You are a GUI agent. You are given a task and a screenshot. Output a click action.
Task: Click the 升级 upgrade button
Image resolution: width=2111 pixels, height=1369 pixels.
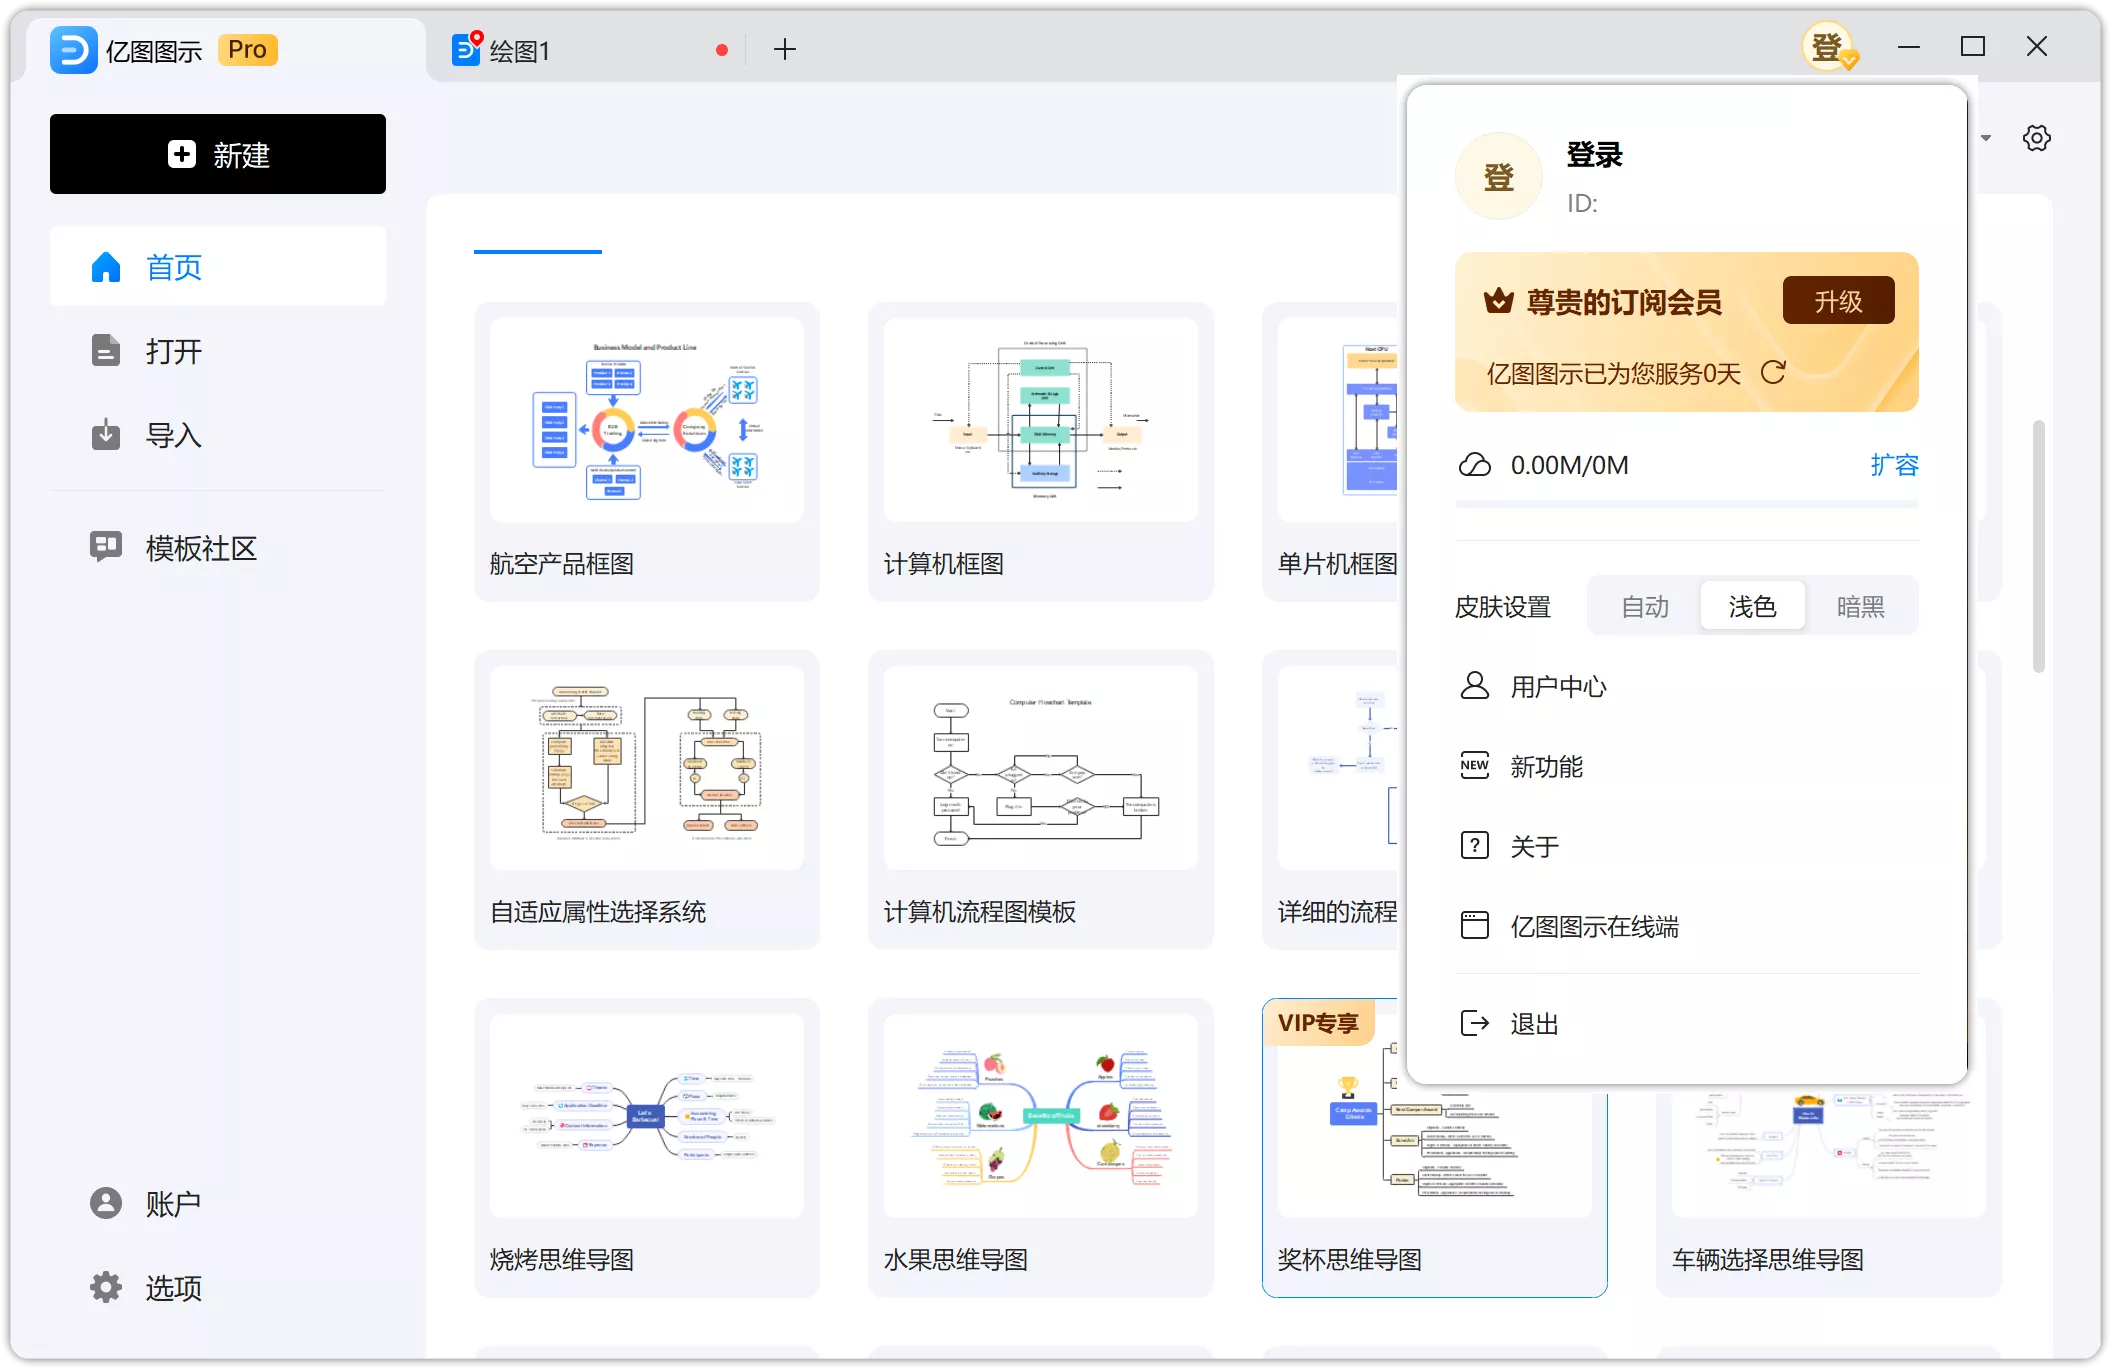coord(1838,301)
